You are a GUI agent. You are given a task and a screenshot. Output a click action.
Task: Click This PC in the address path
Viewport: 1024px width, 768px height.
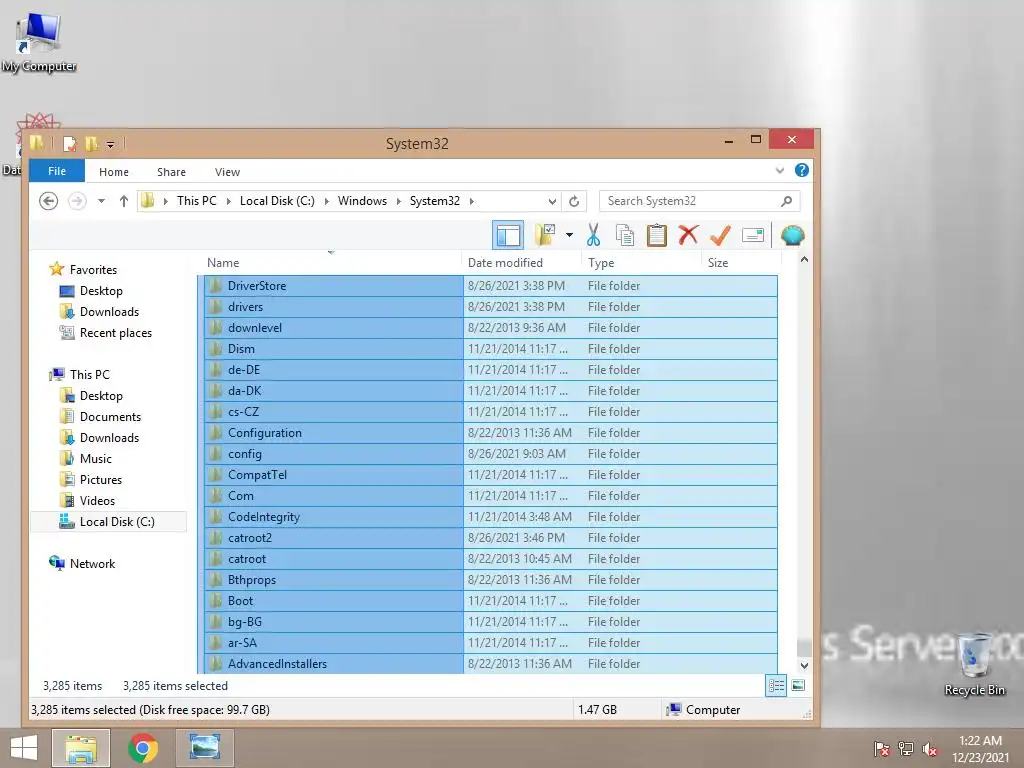[197, 200]
